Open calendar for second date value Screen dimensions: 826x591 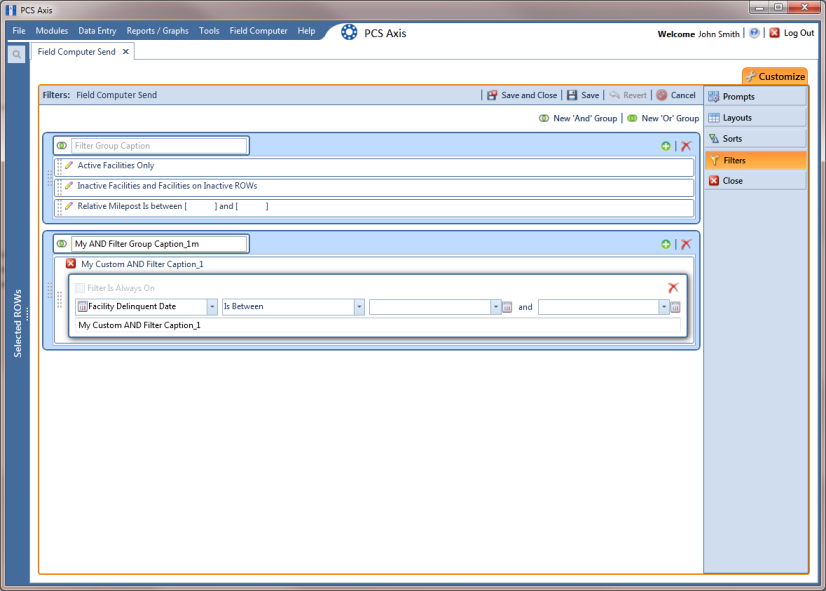pos(675,307)
